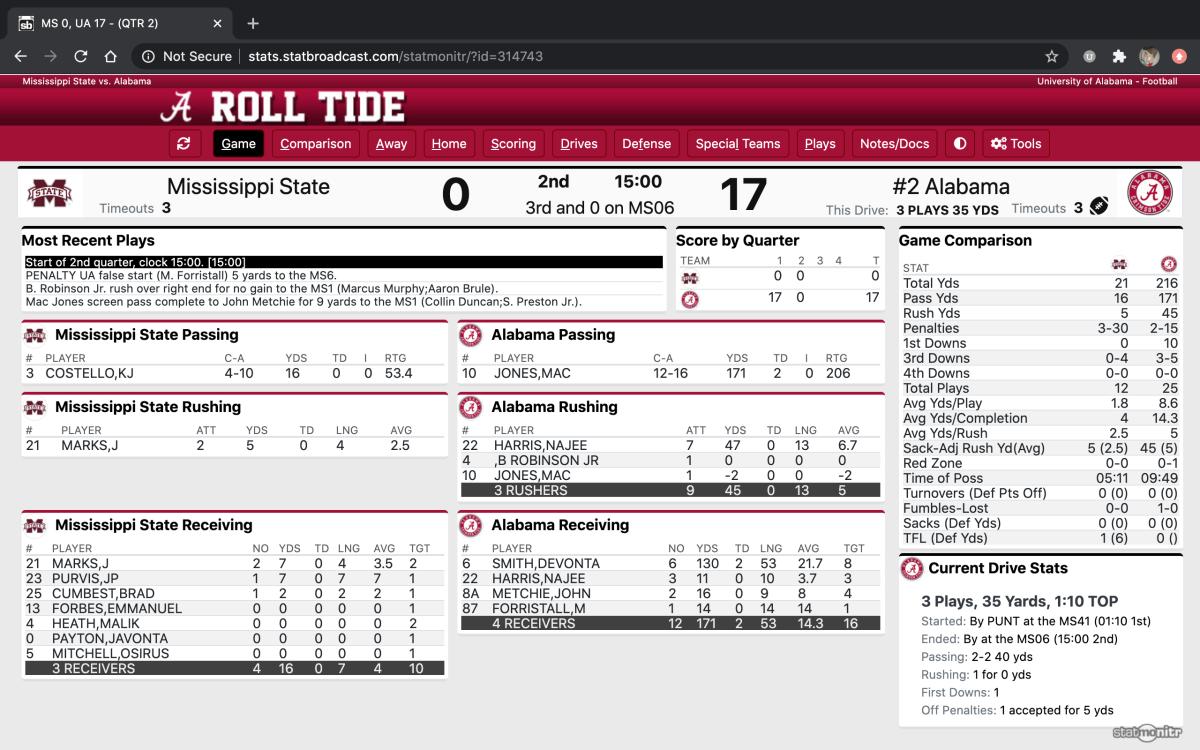Select the 'PENALTY UA false start' play line
The width and height of the screenshot is (1200, 750).
pos(343,275)
